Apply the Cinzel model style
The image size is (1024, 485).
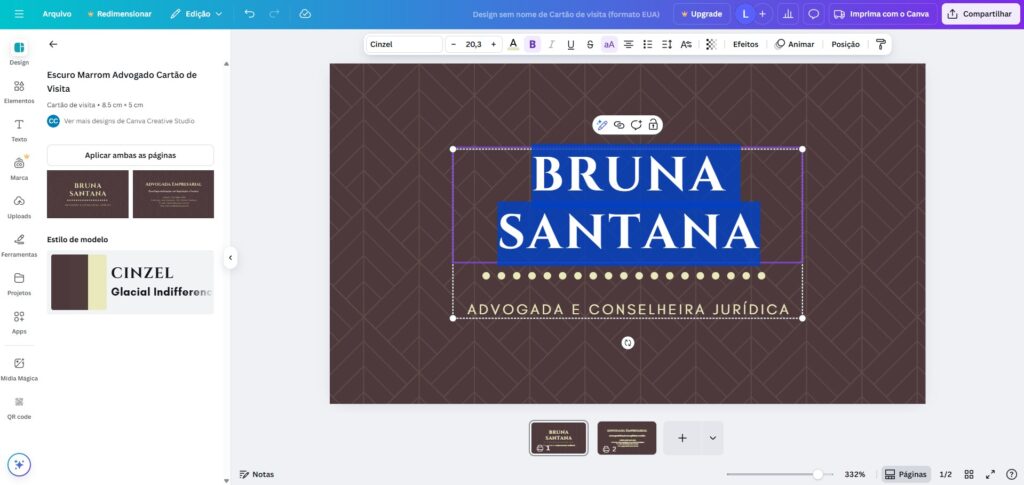(130, 282)
